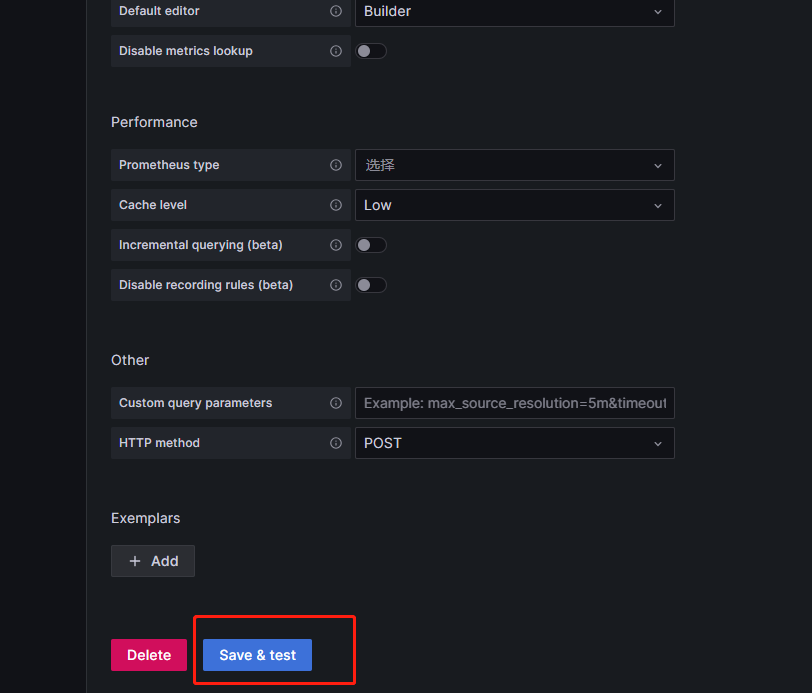Enable the Disable metrics lookup switch

point(371,51)
